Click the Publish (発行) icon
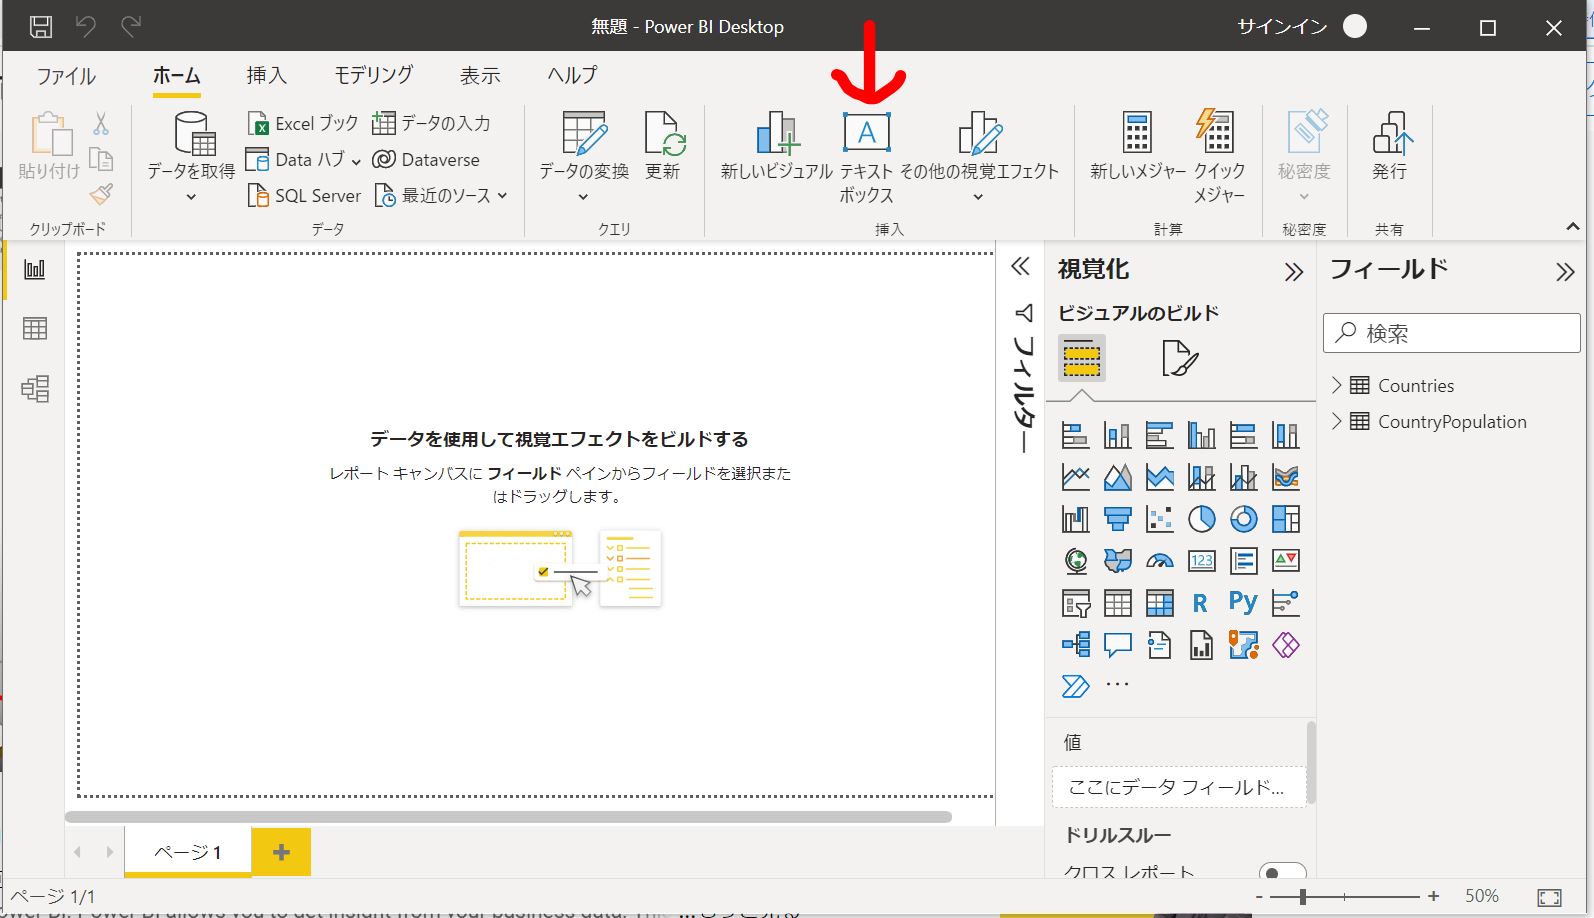This screenshot has height=918, width=1594. [1391, 132]
